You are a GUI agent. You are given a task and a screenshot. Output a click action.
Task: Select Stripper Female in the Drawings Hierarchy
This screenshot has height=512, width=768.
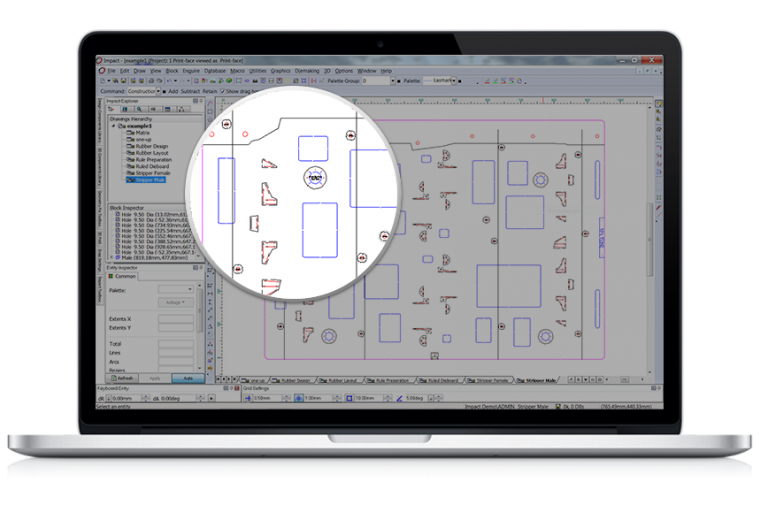tap(152, 173)
